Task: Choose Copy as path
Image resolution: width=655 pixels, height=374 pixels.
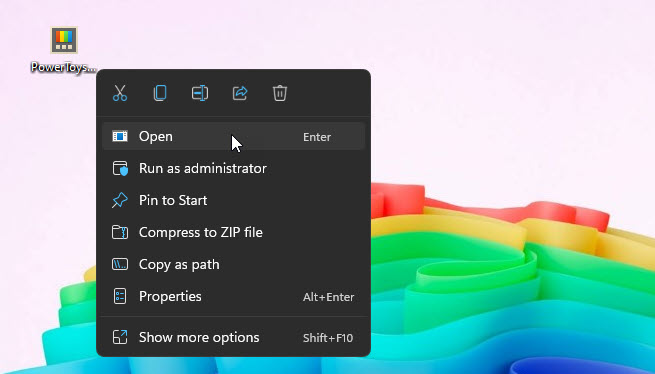Action: point(234,265)
